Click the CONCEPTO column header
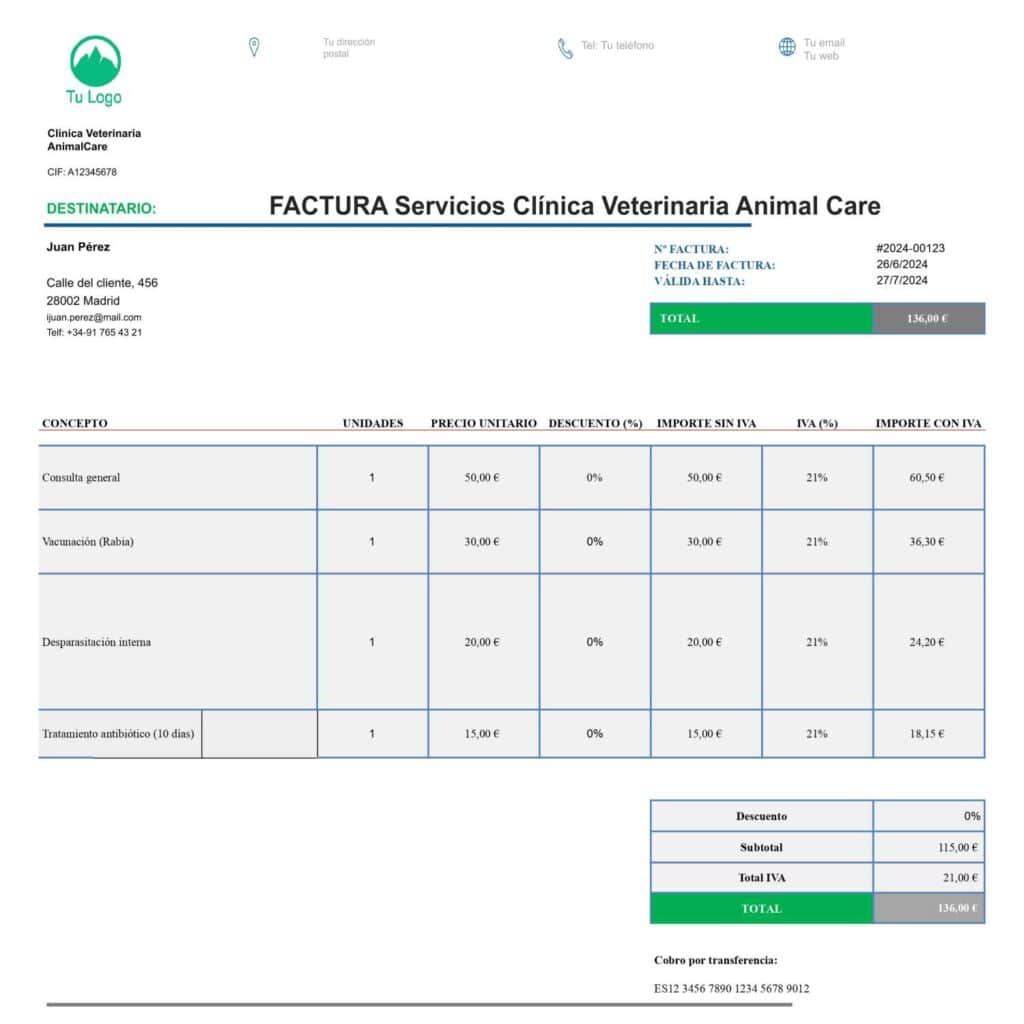This screenshot has width=1024, height=1024. pos(74,423)
